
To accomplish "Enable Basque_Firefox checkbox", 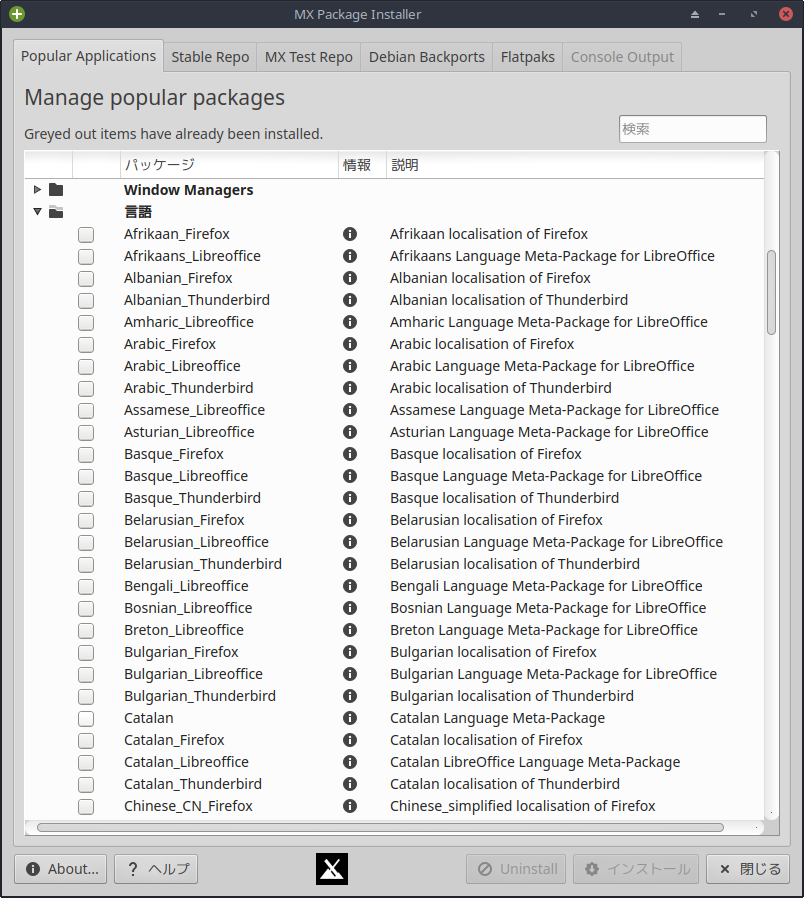I will (86, 455).
